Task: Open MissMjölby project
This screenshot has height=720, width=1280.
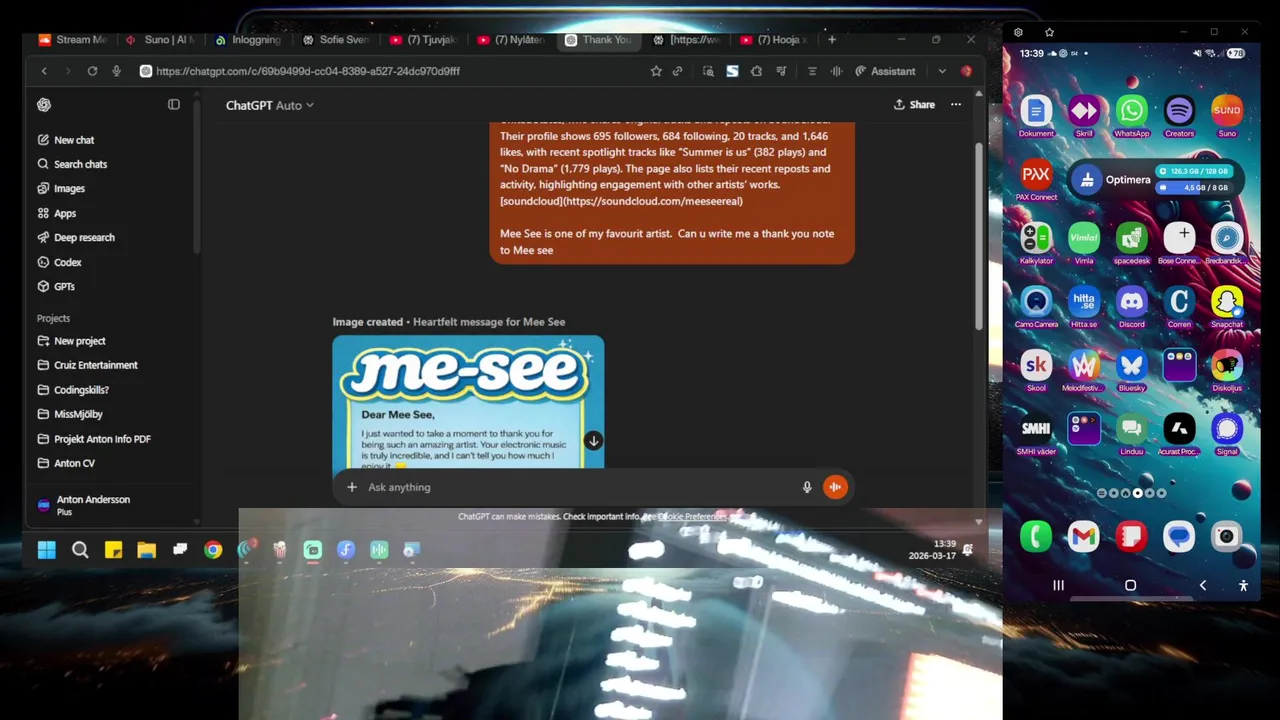Action: click(x=70, y=414)
